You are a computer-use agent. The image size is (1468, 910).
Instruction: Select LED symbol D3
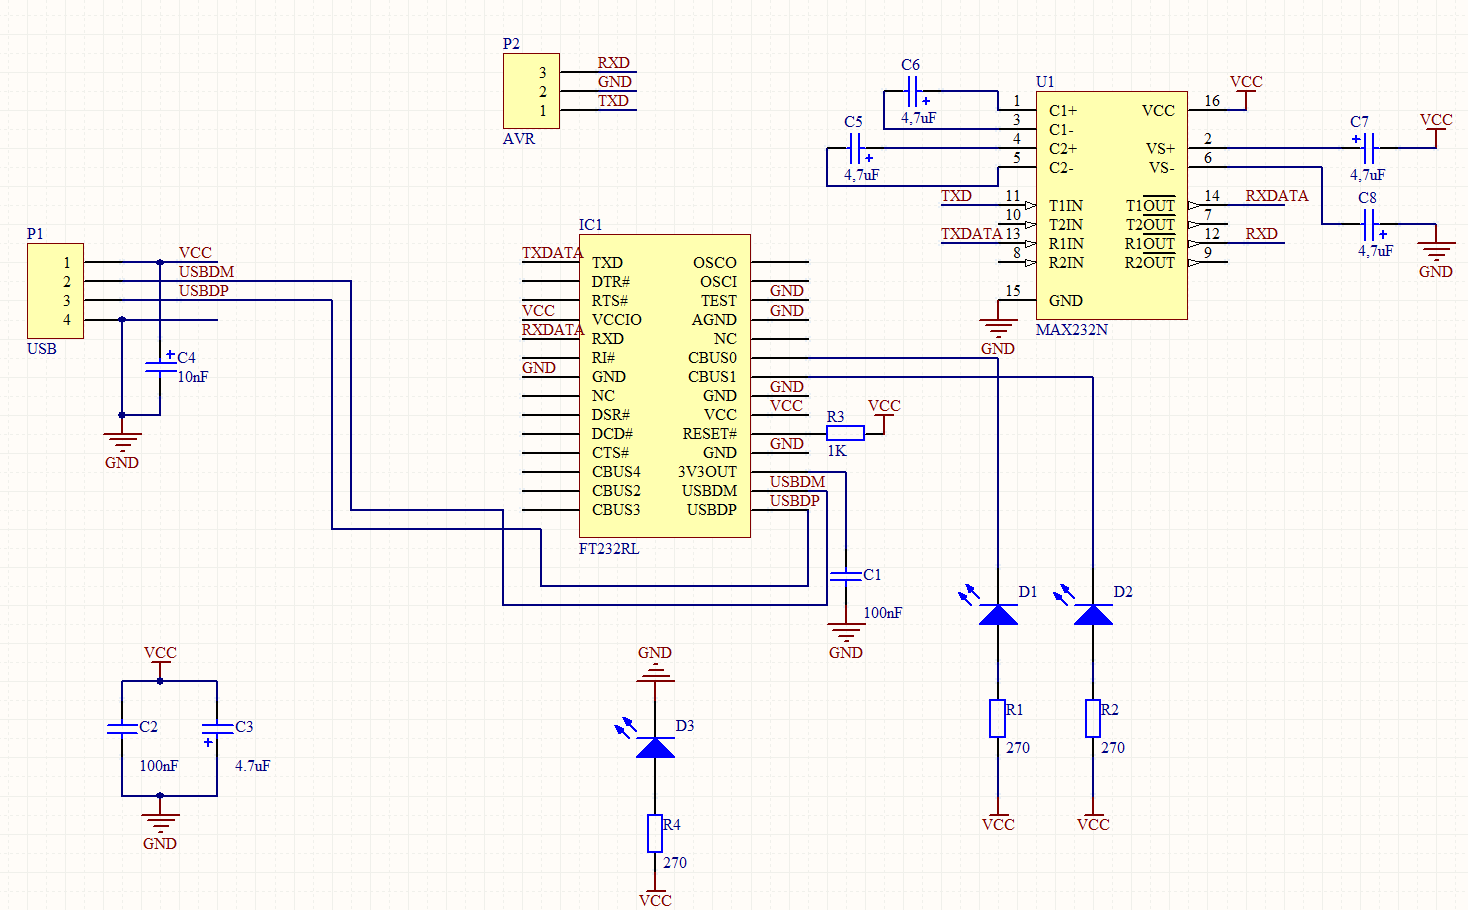pyautogui.click(x=655, y=747)
